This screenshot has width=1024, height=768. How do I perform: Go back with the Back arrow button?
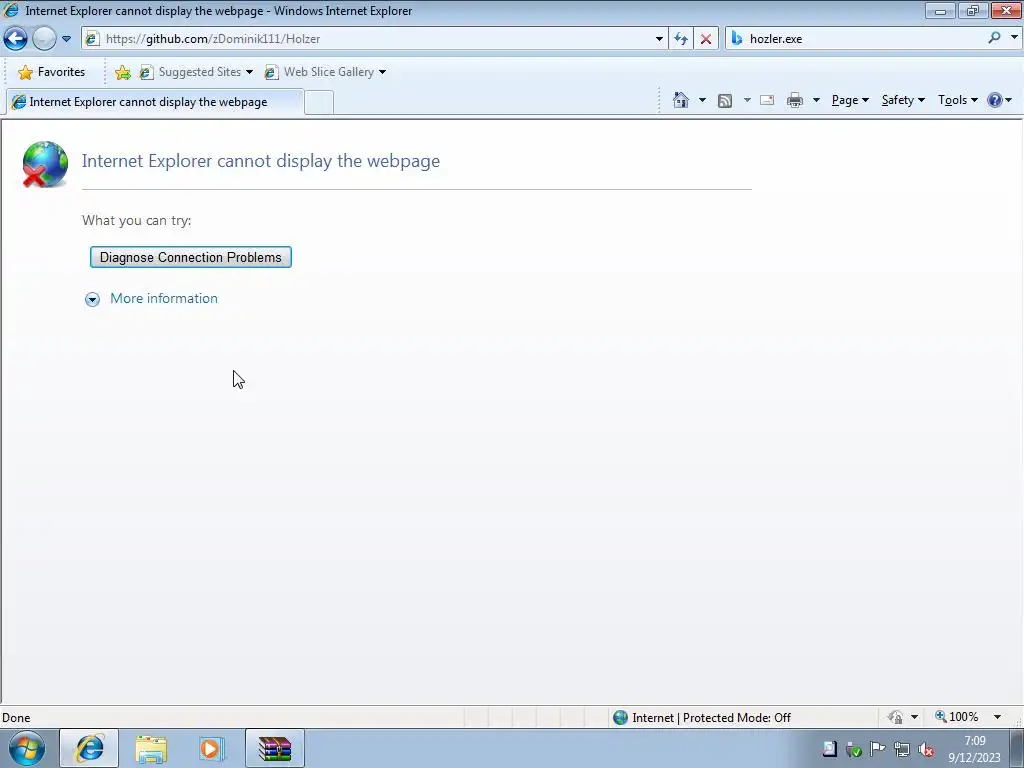tap(15, 39)
